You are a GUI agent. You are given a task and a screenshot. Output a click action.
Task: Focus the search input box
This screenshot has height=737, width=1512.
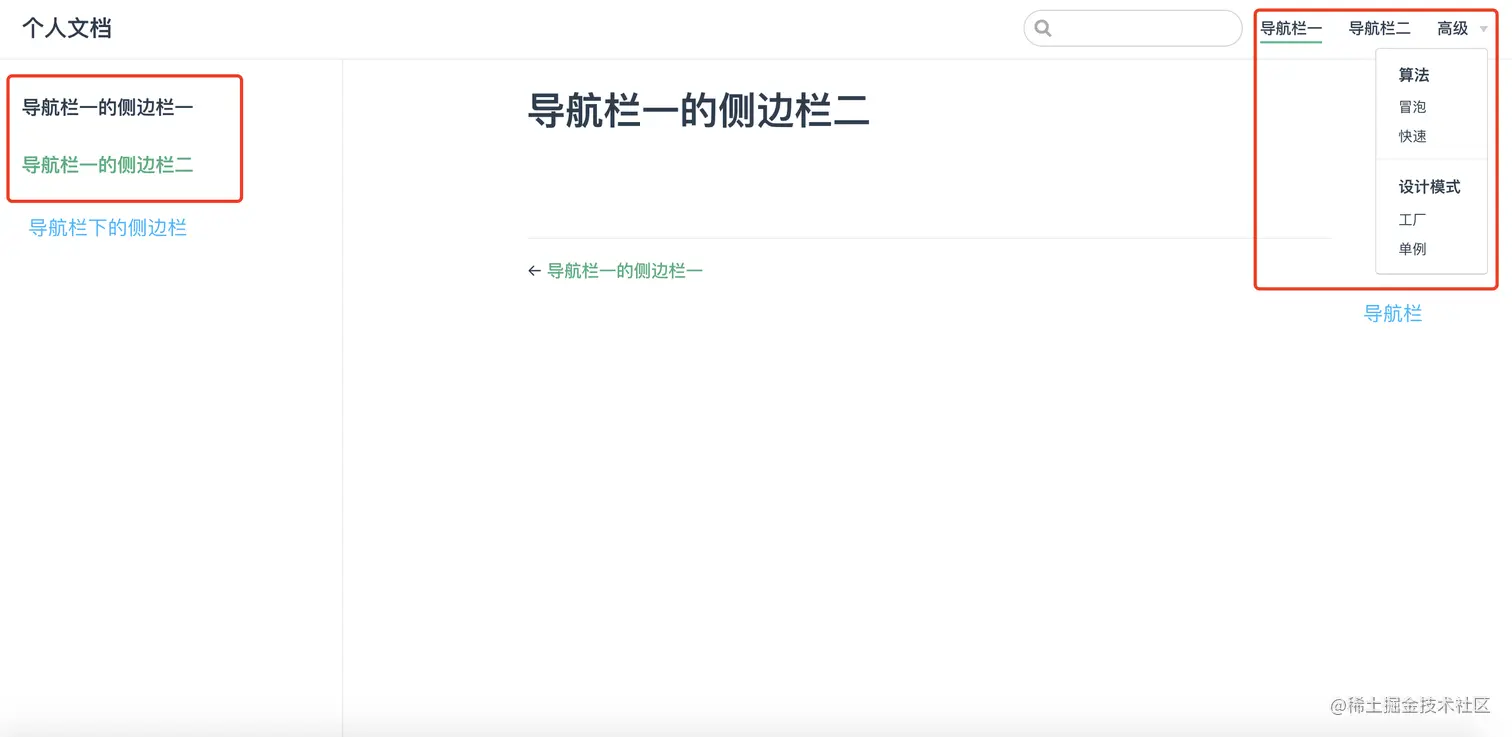[x=1132, y=28]
